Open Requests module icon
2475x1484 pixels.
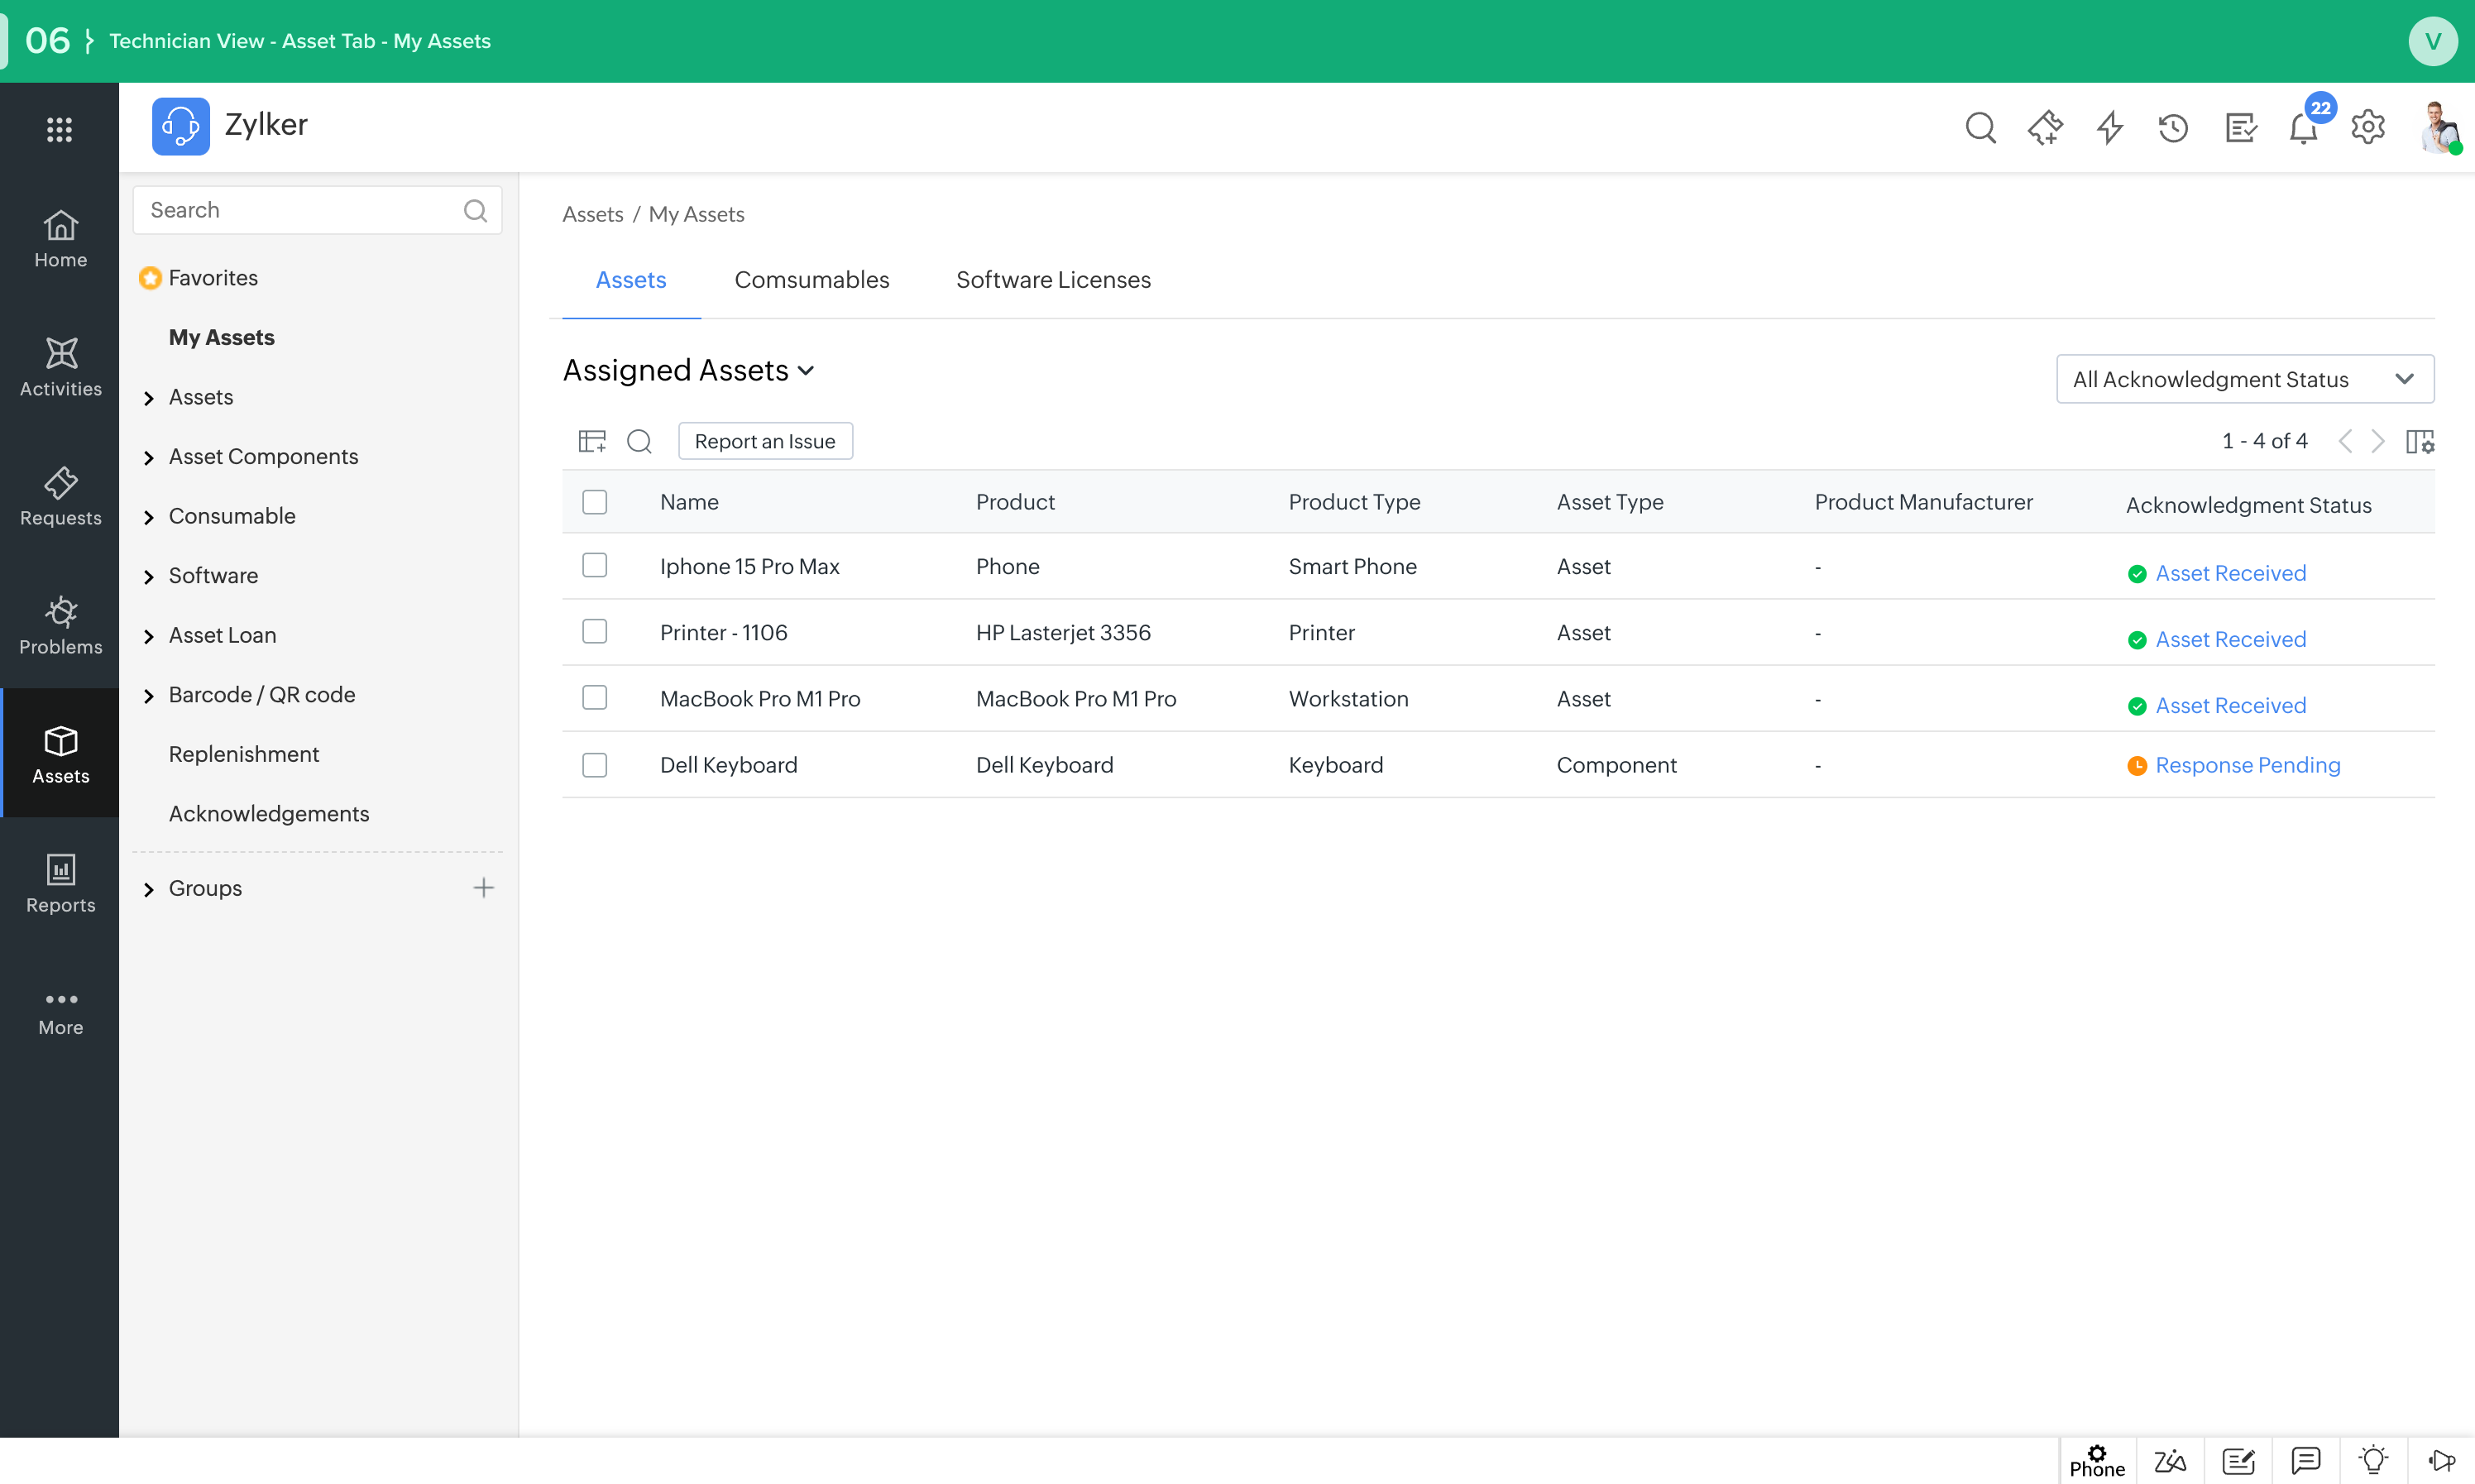(x=60, y=496)
